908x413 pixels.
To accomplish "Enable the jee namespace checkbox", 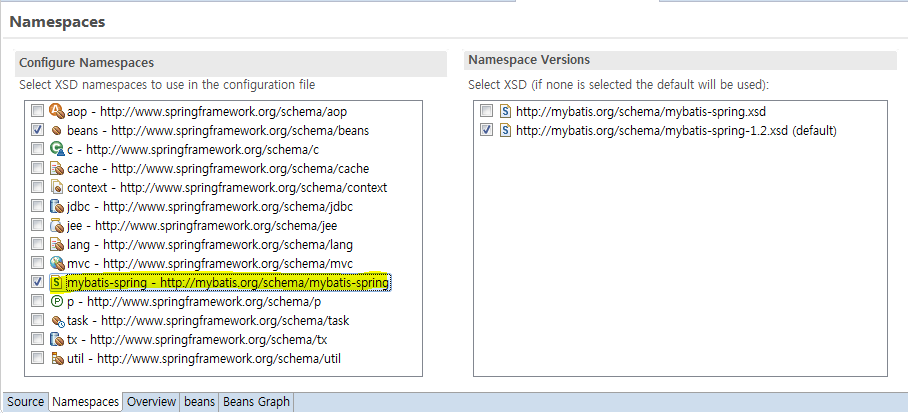I will coord(37,225).
